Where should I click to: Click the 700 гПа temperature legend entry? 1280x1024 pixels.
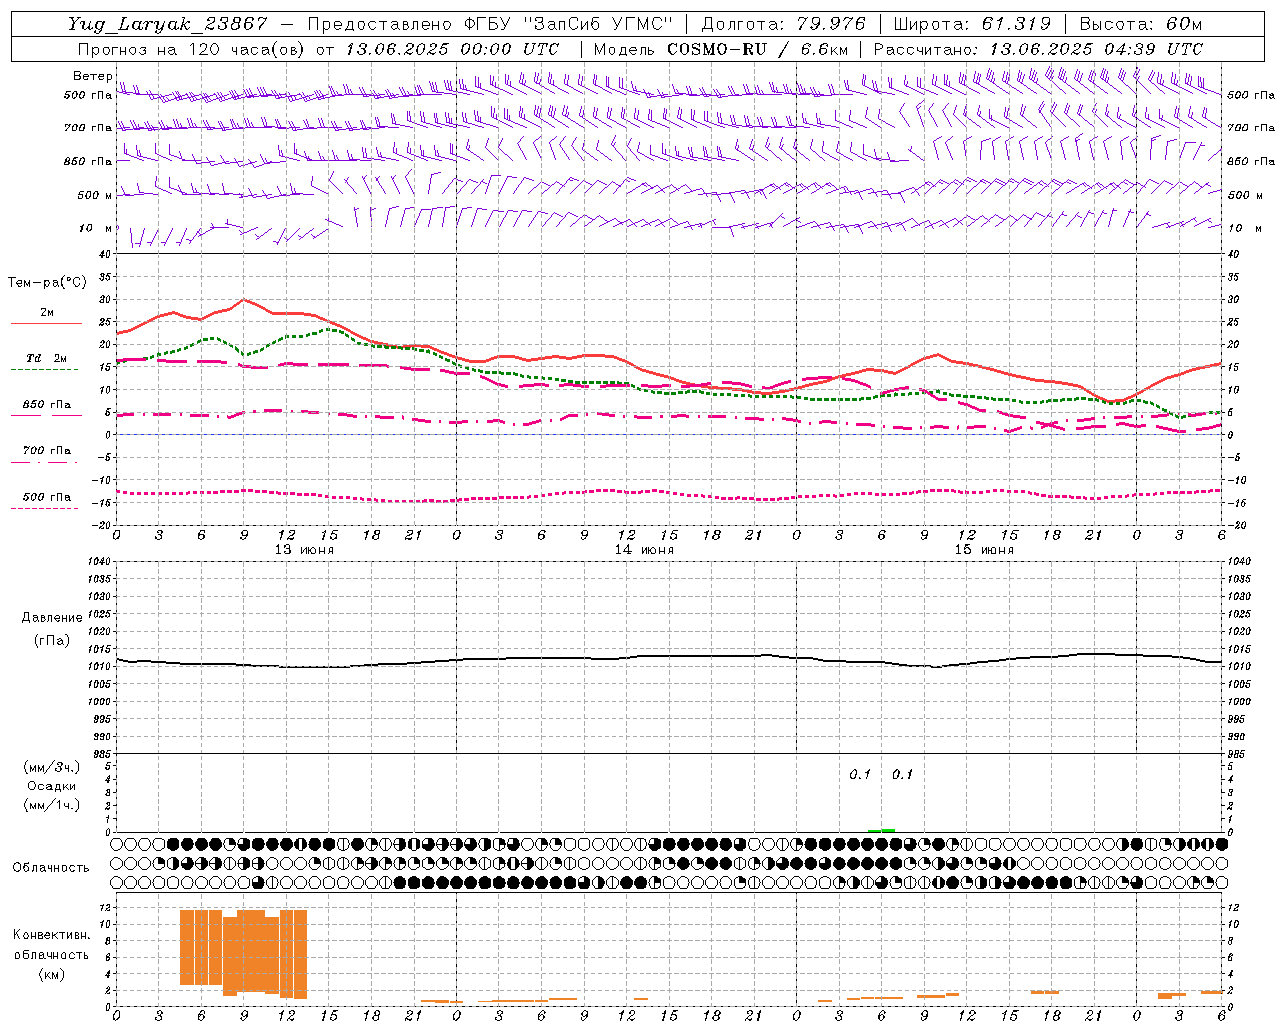tap(47, 451)
